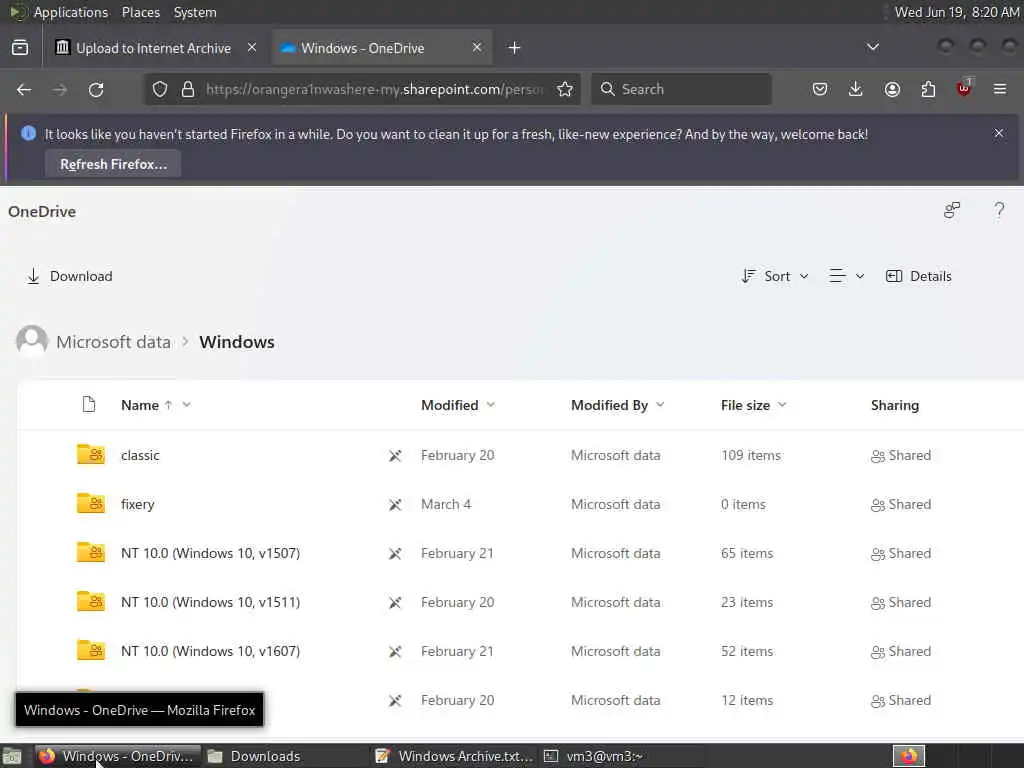Open NT 10.0 (Windows 10, v1607) folder
Image resolution: width=1024 pixels, height=768 pixels.
(210, 651)
